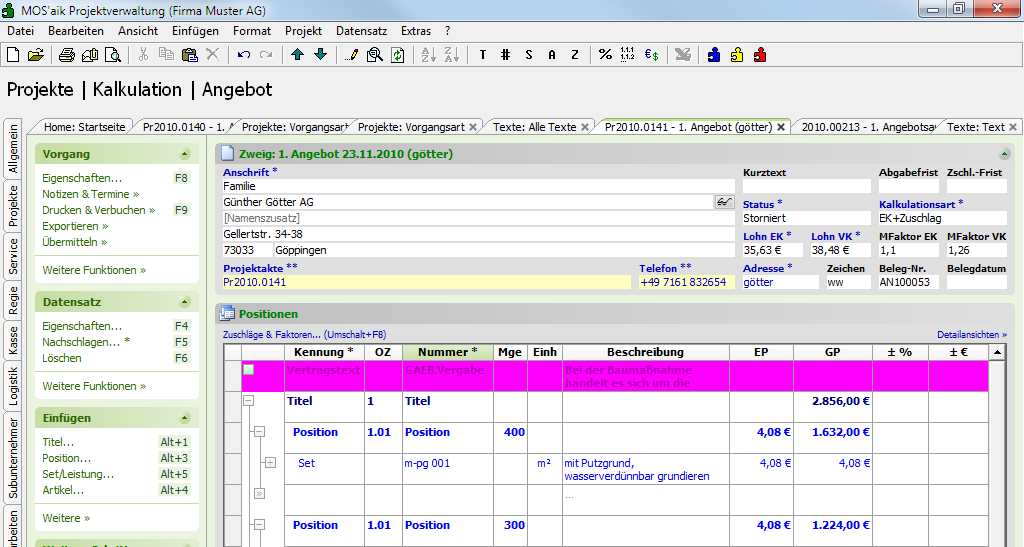This screenshot has height=547, width=1024.
Task: Switch to the Home: Startseite tab
Action: (x=84, y=127)
